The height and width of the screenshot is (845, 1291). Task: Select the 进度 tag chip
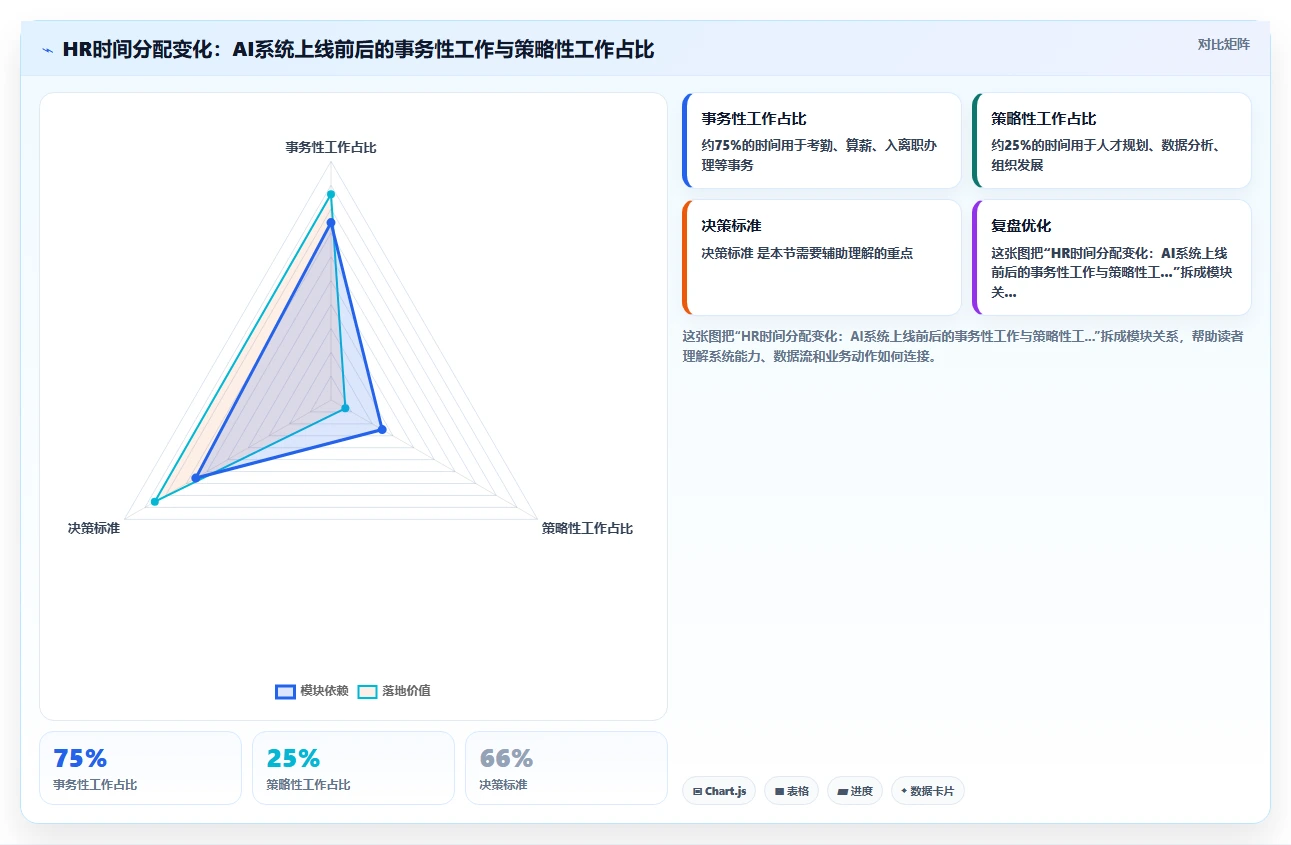[x=855, y=791]
